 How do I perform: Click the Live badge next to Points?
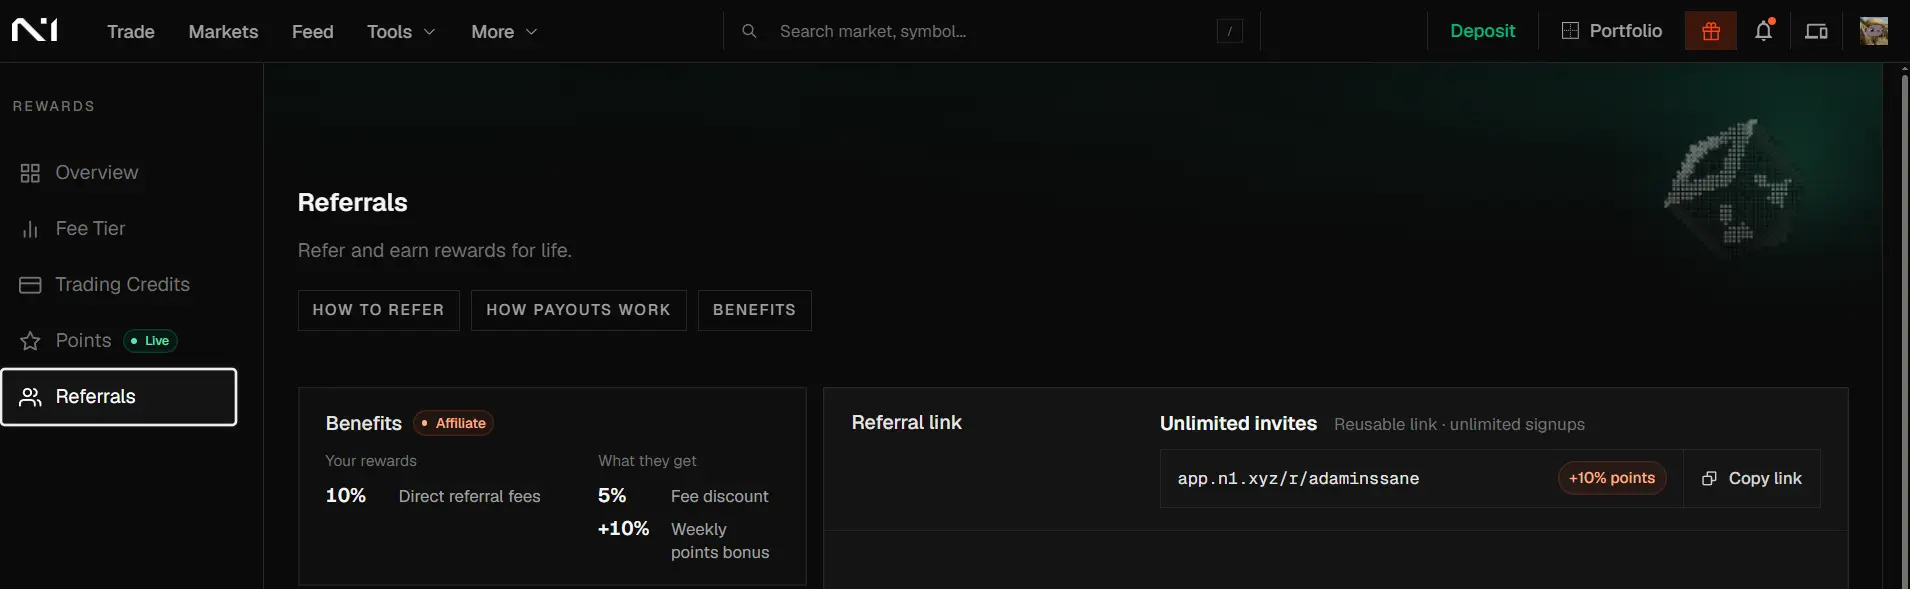151,341
